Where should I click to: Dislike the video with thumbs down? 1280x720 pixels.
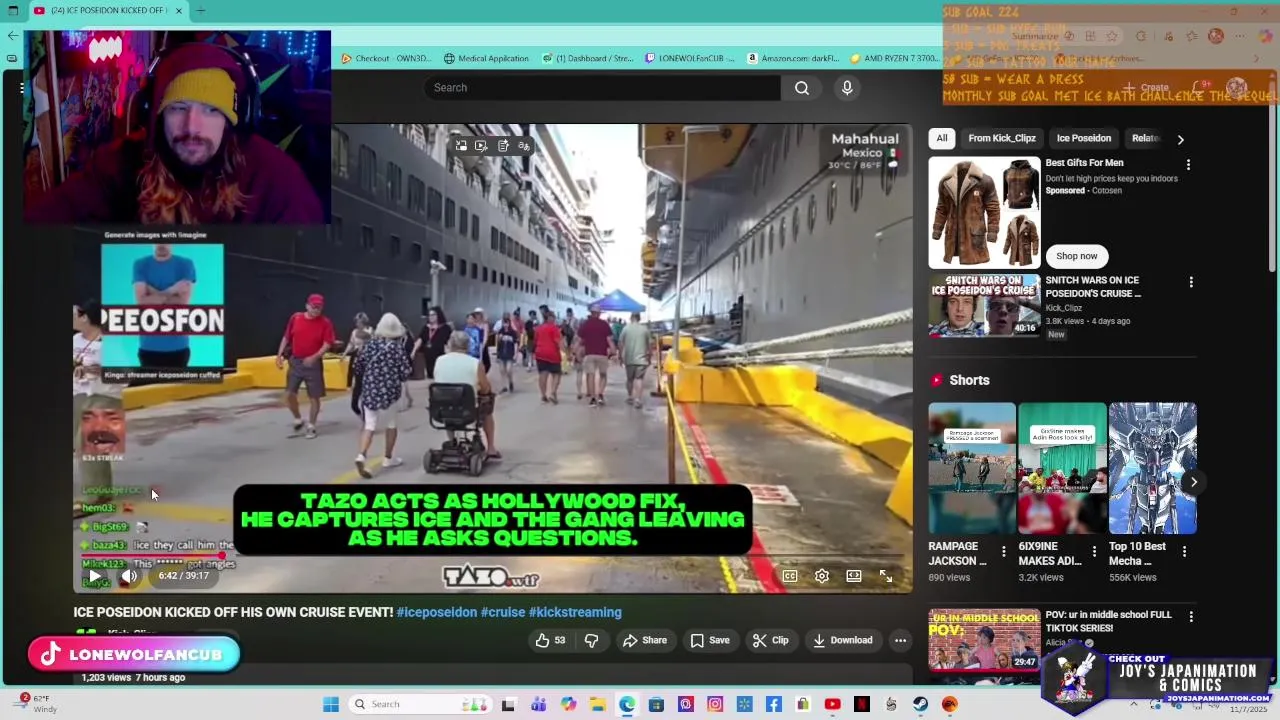tap(591, 640)
